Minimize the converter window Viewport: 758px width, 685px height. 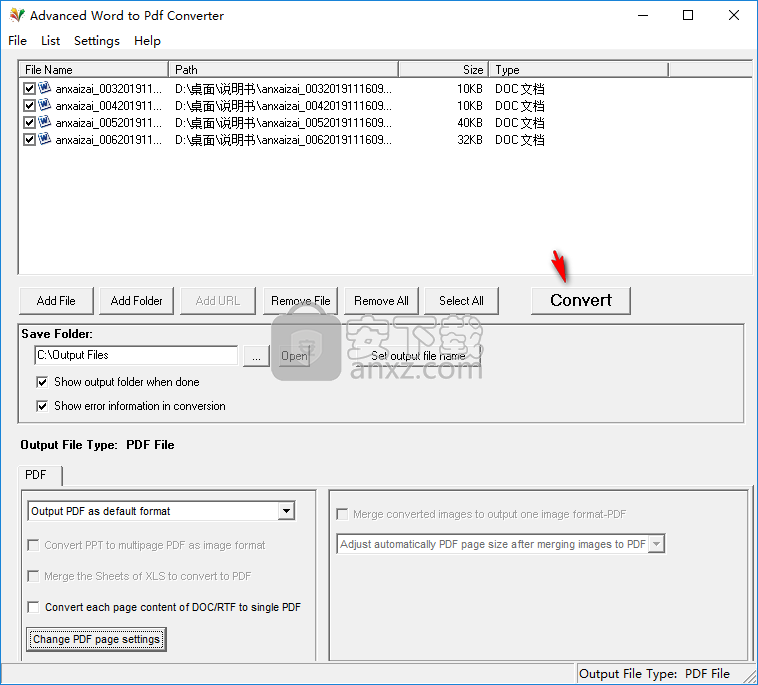coord(643,15)
